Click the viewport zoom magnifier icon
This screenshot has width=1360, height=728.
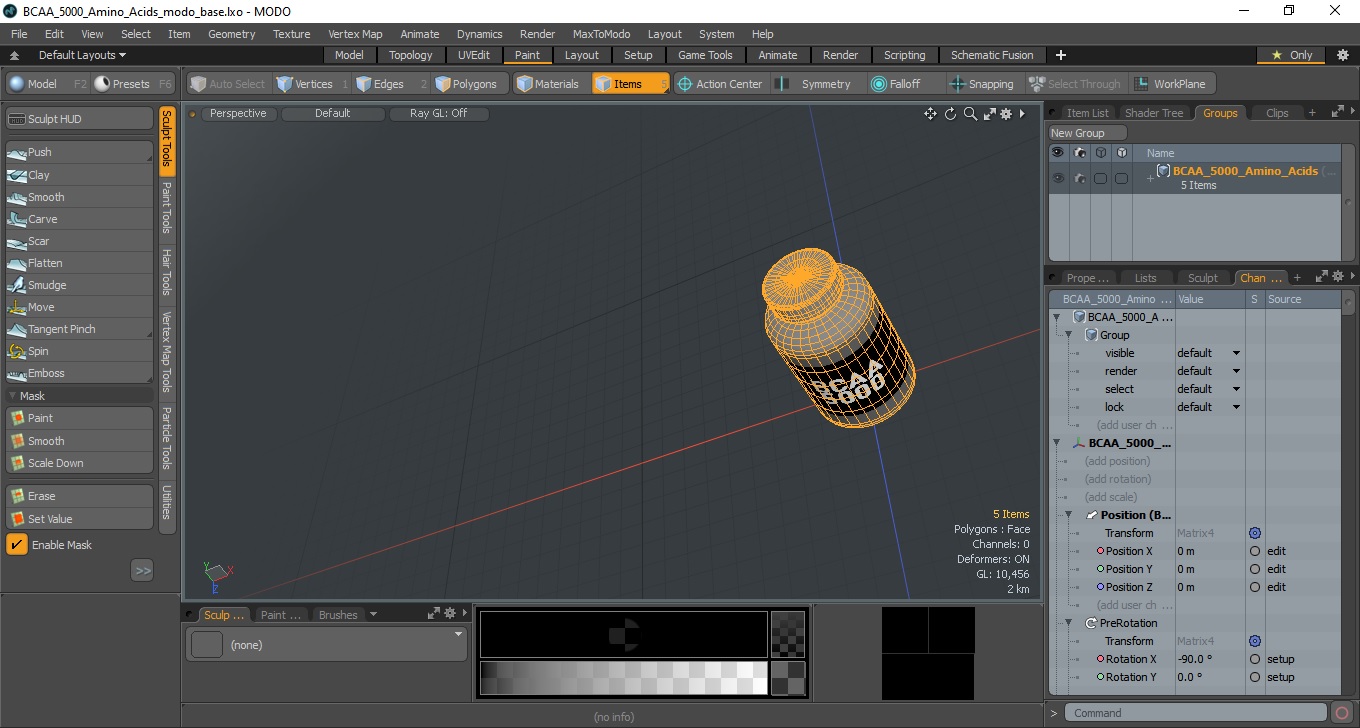[x=970, y=114]
